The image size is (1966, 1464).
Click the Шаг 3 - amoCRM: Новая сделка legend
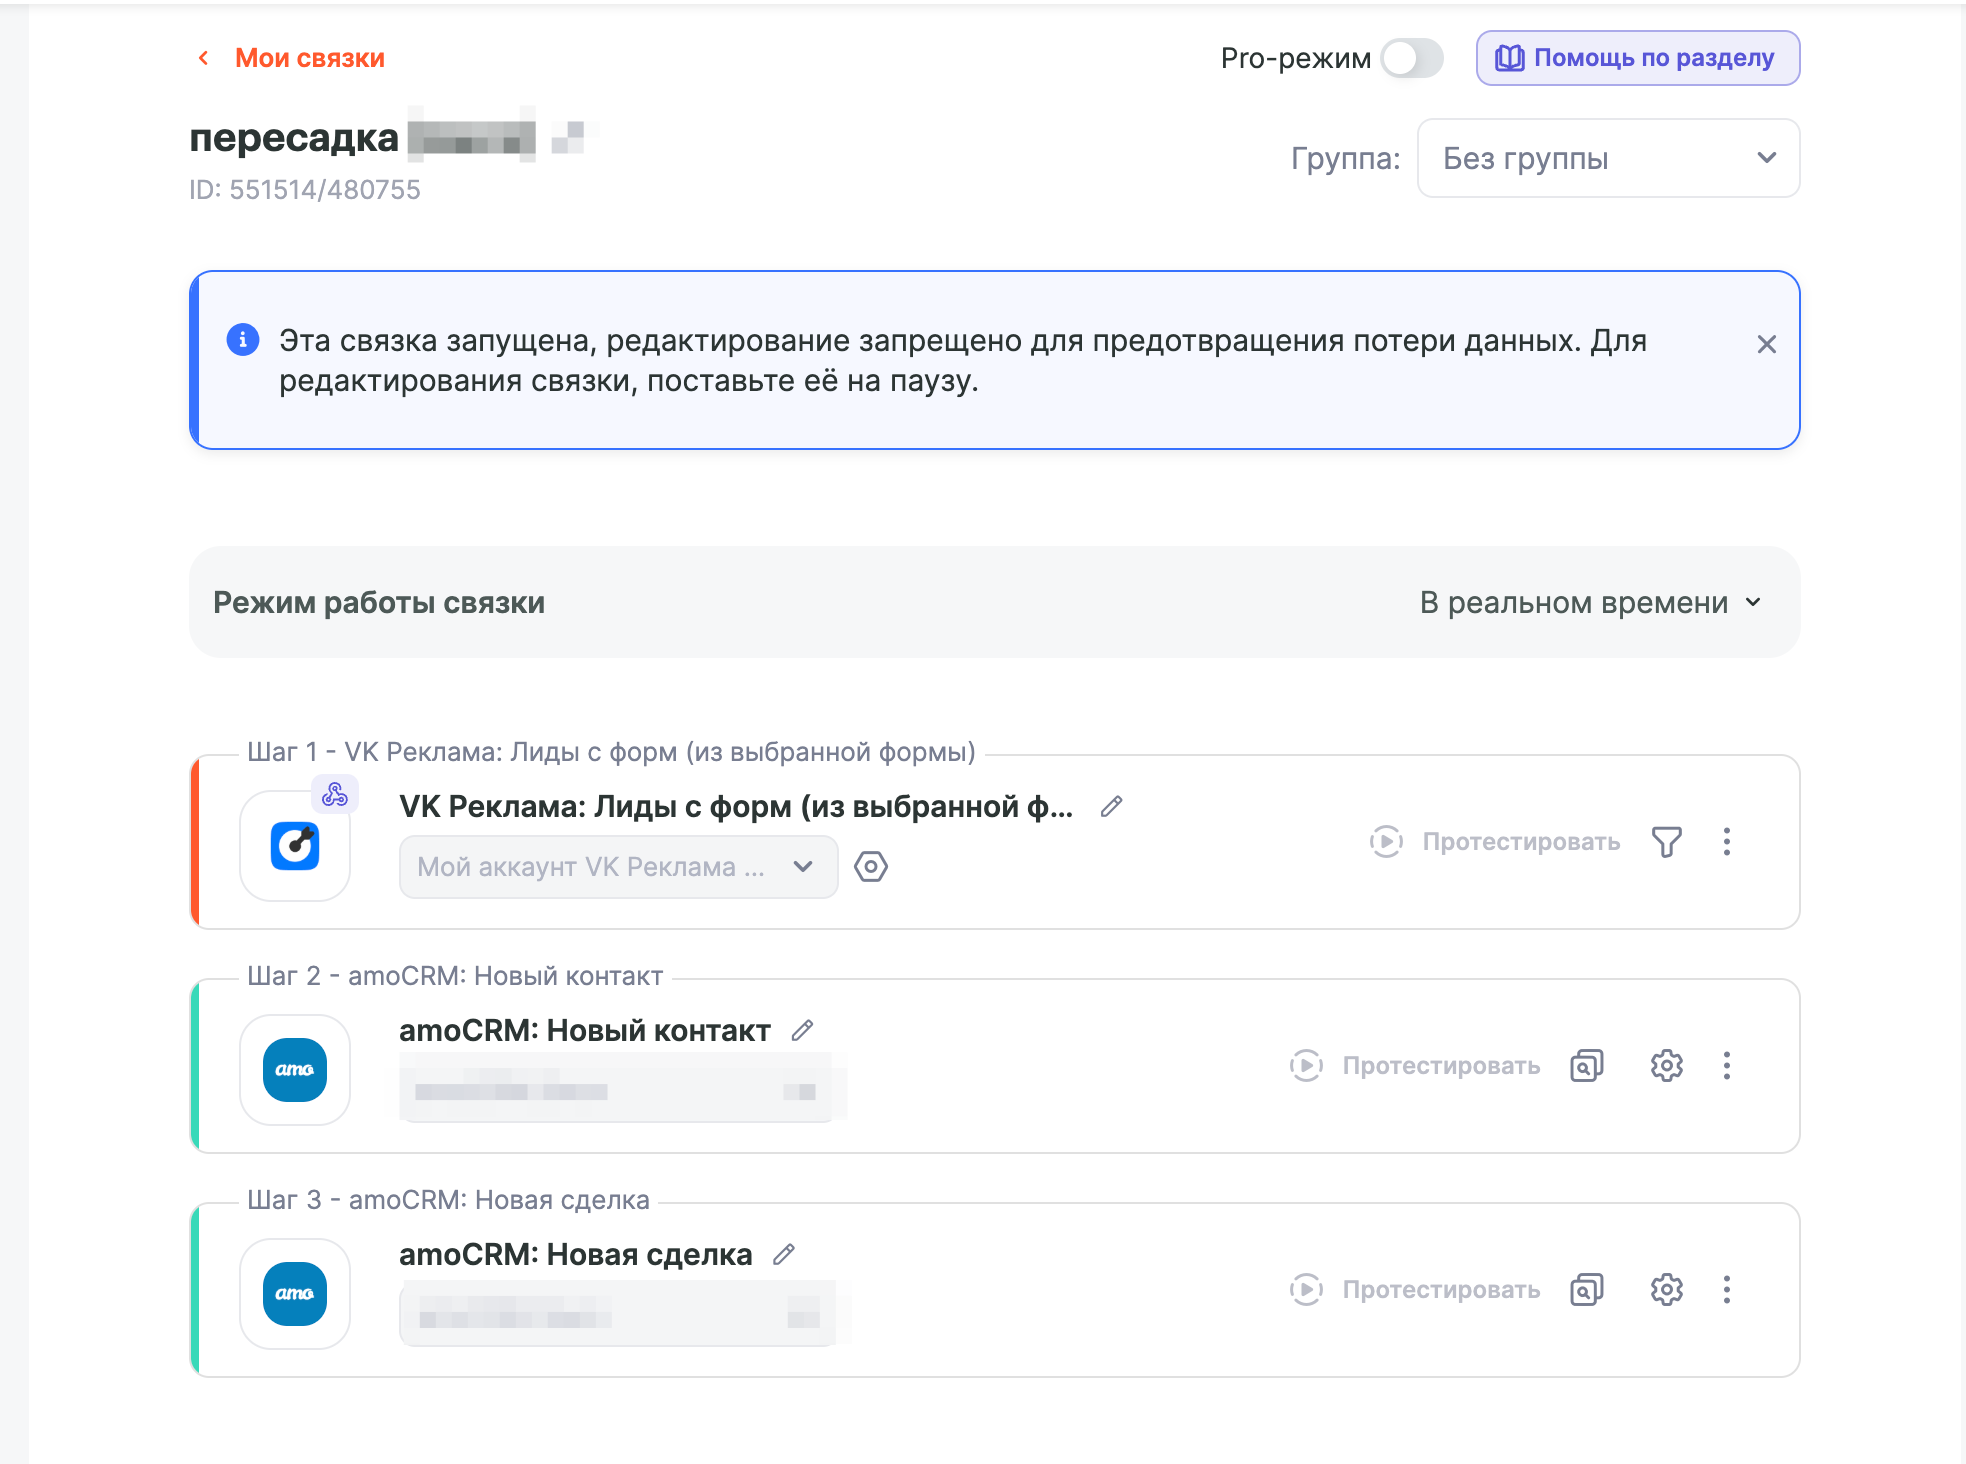(448, 1200)
